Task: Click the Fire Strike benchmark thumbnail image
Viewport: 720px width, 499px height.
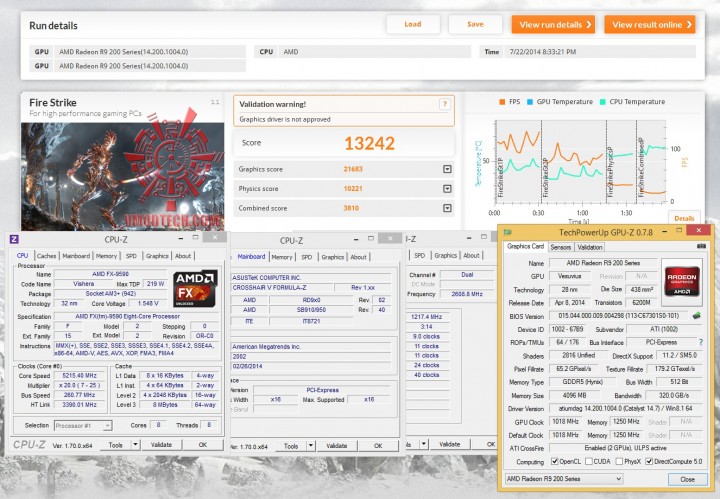Action: pyautogui.click(x=123, y=176)
